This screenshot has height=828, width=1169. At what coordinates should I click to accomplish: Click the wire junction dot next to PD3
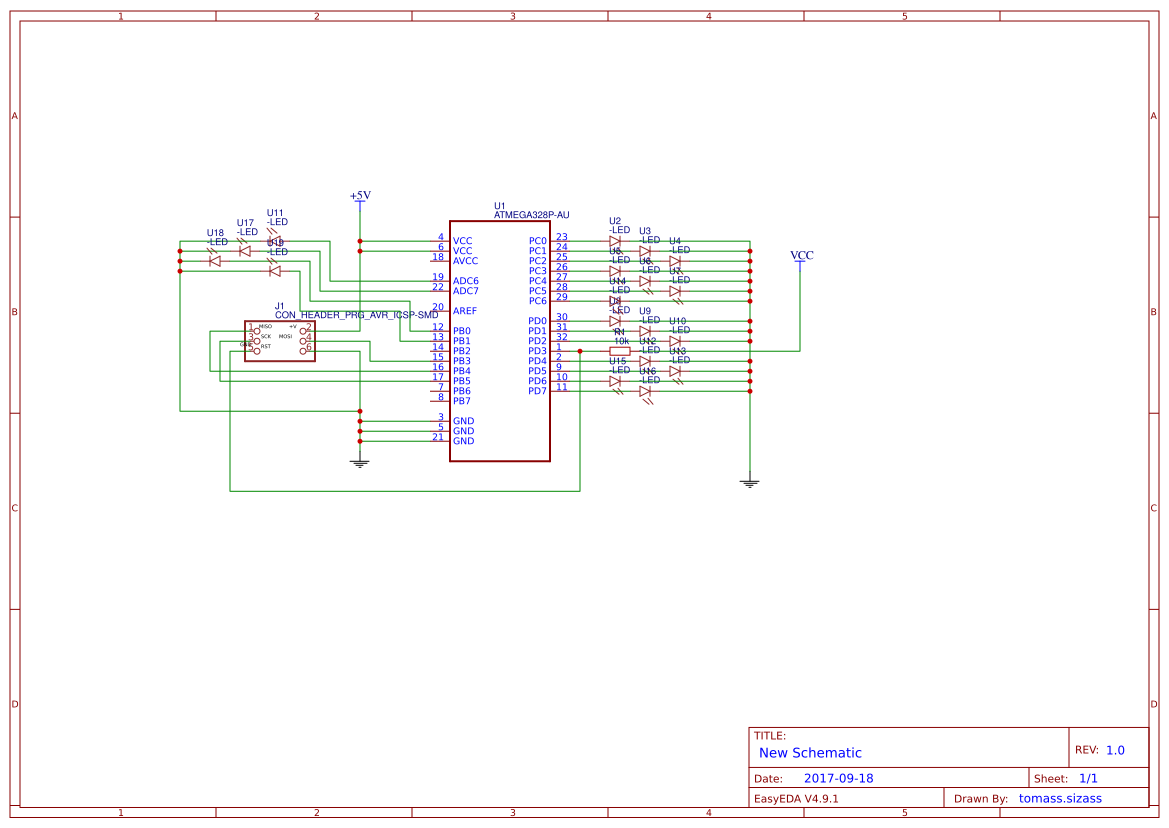(x=580, y=351)
